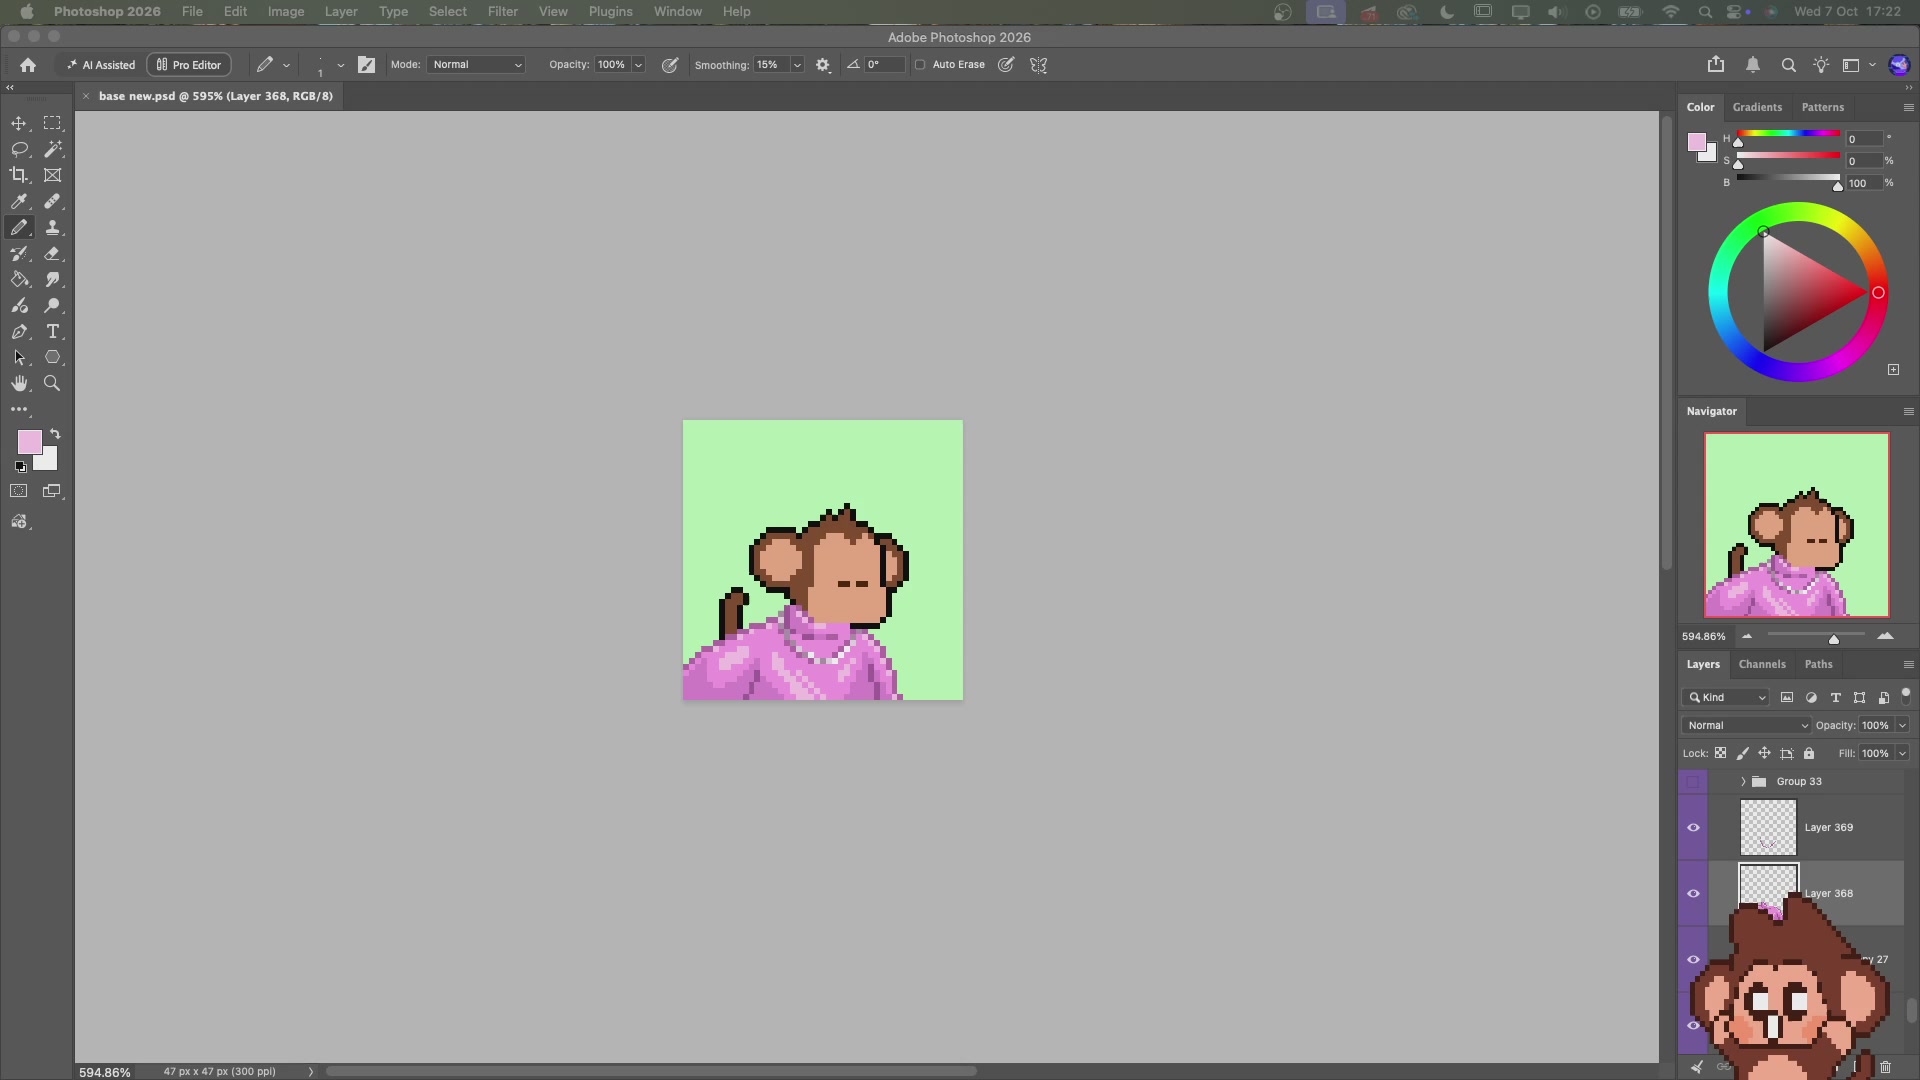Hide Layer 368 using its eye icon
The height and width of the screenshot is (1080, 1920).
tap(1693, 893)
